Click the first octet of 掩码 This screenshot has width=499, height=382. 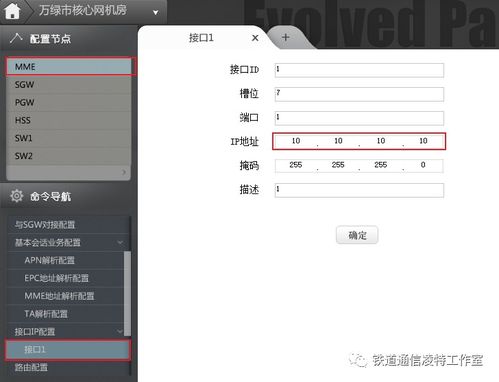(x=296, y=165)
